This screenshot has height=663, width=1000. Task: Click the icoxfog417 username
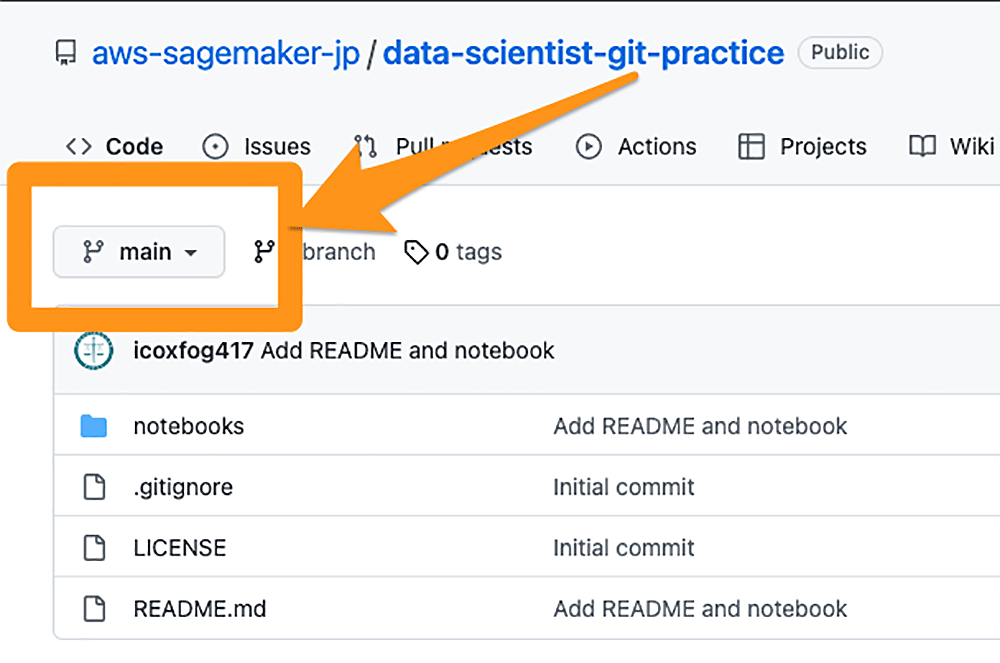[193, 351]
